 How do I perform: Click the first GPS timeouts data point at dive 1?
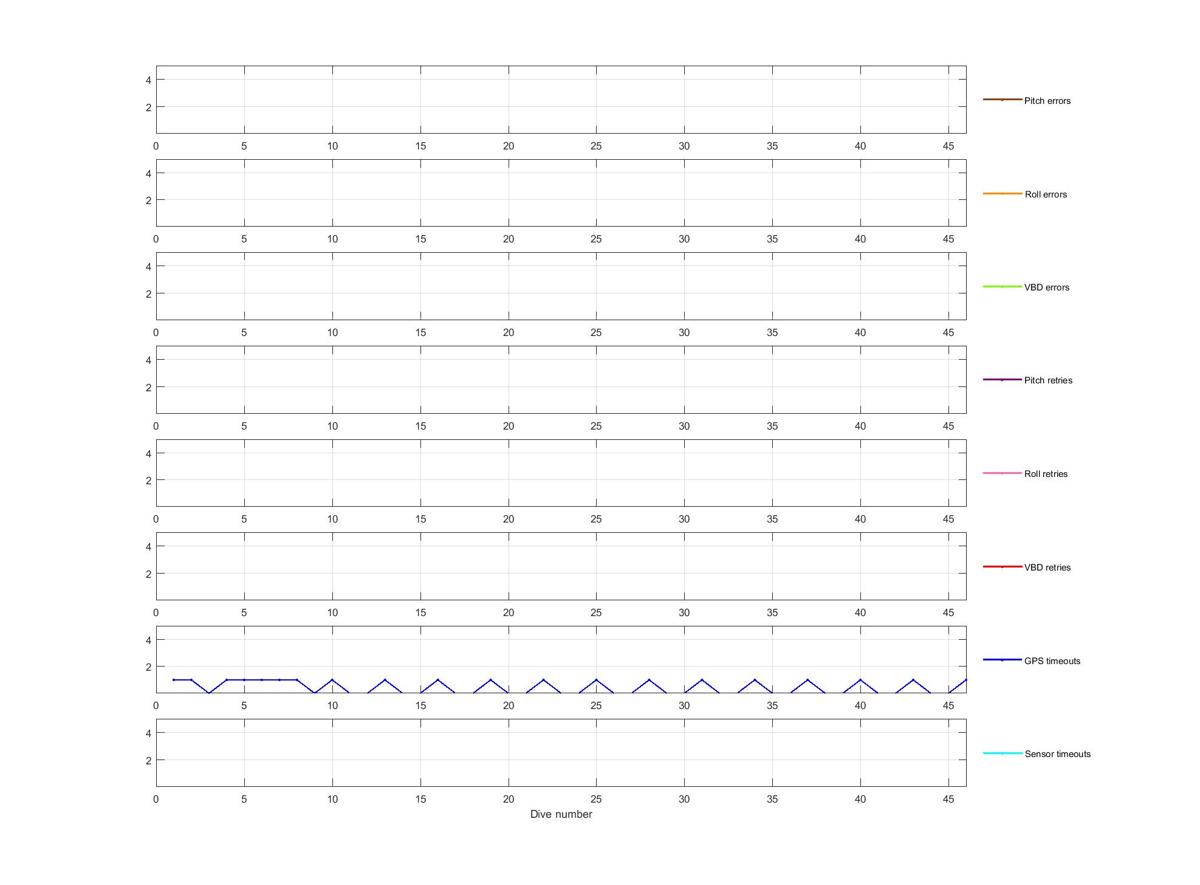(174, 680)
